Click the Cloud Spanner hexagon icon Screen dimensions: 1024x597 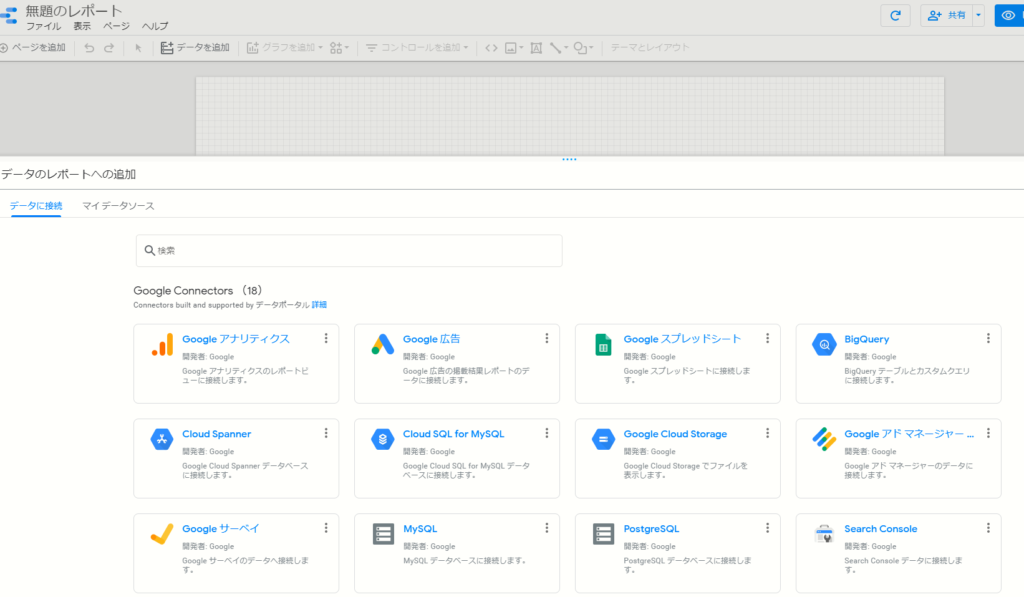[162, 439]
